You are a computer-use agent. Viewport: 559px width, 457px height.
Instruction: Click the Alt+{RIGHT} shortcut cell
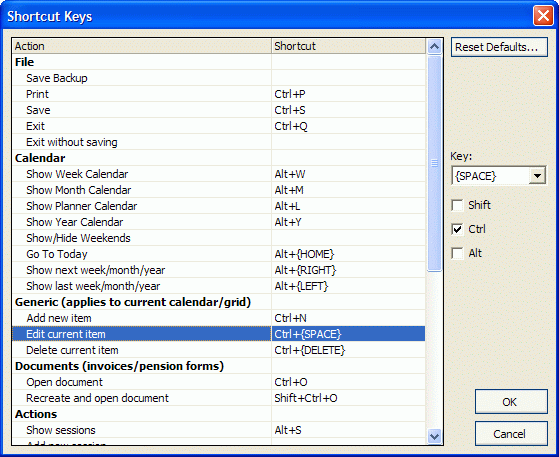tap(349, 270)
